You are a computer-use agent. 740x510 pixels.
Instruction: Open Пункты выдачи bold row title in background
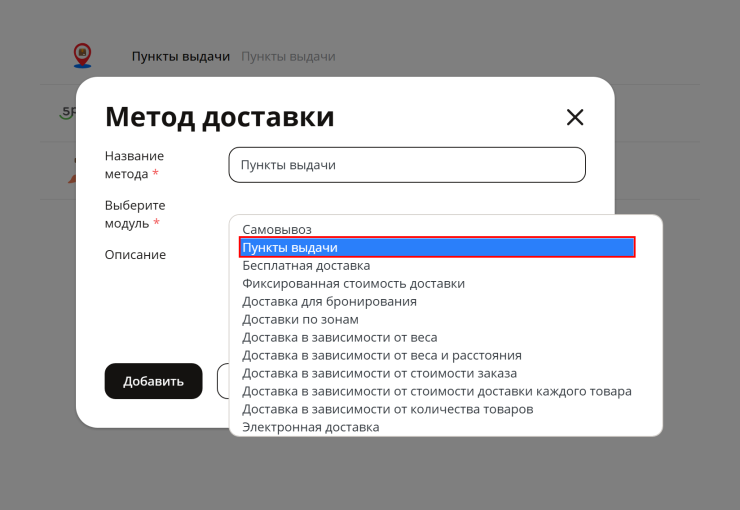point(181,56)
